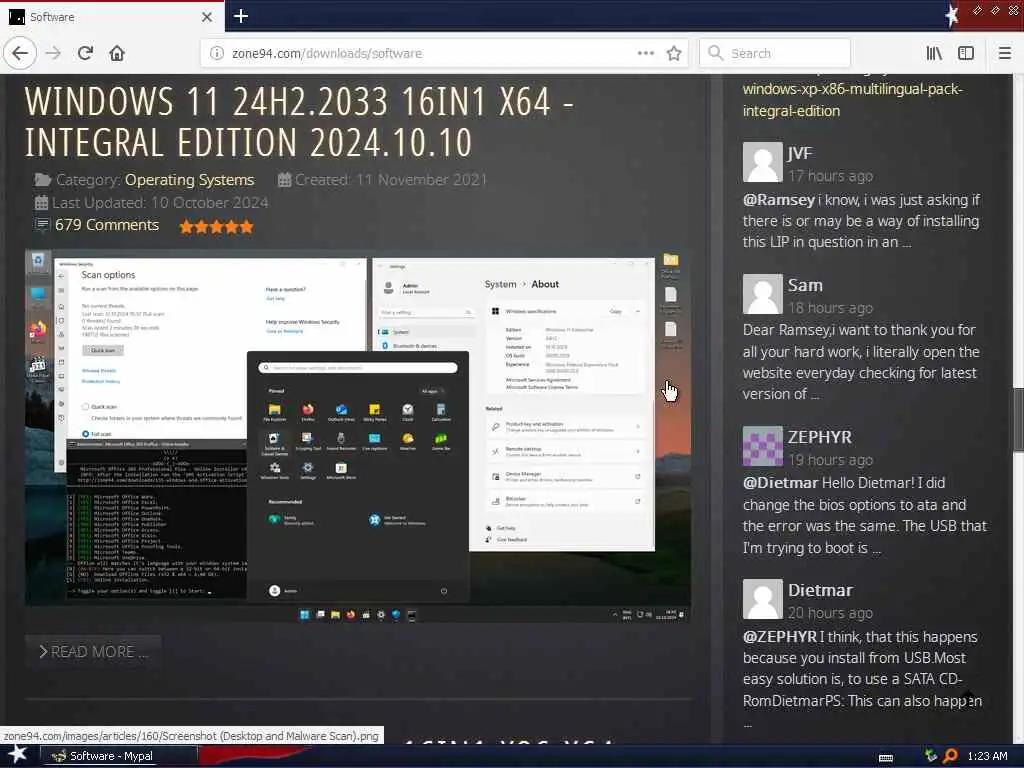Click the JVF commenter name
This screenshot has height=768, width=1024.
point(800,153)
